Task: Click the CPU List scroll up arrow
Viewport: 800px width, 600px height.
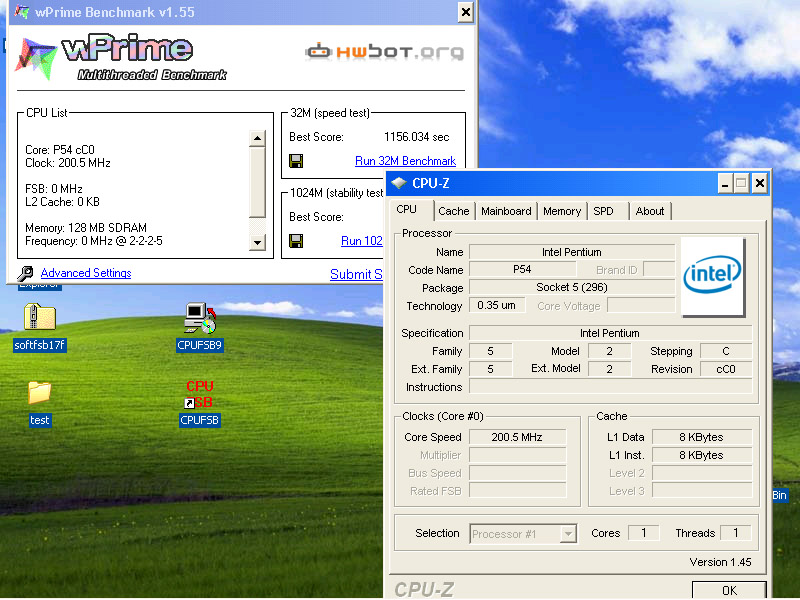Action: (257, 138)
